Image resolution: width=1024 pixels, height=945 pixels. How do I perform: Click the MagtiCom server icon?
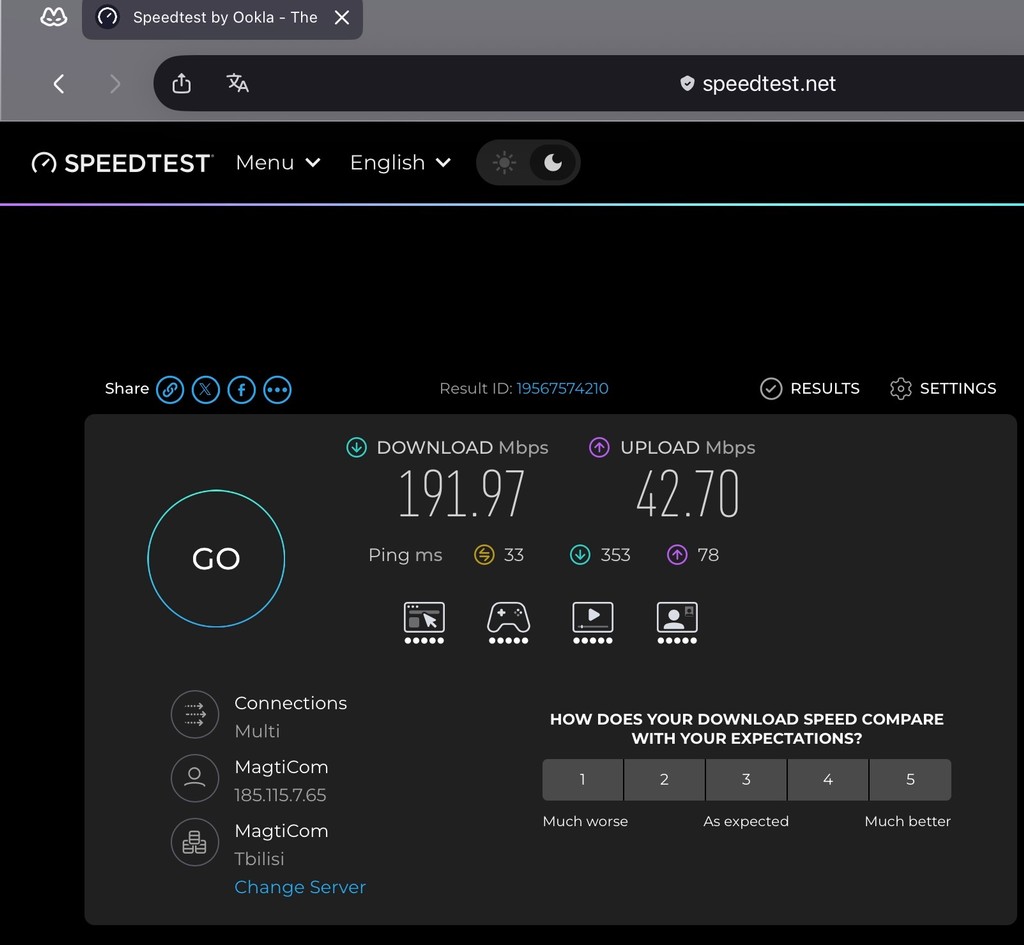[x=195, y=842]
